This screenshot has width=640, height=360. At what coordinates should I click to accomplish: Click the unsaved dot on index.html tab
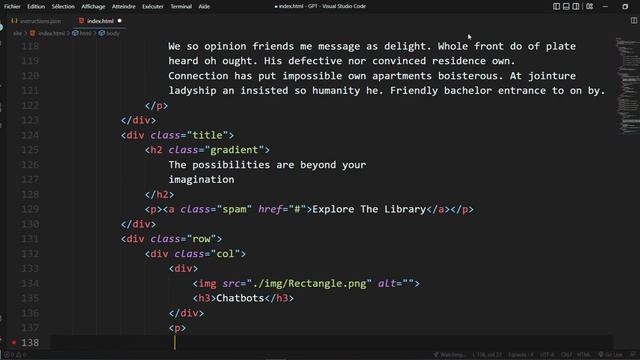(120, 21)
